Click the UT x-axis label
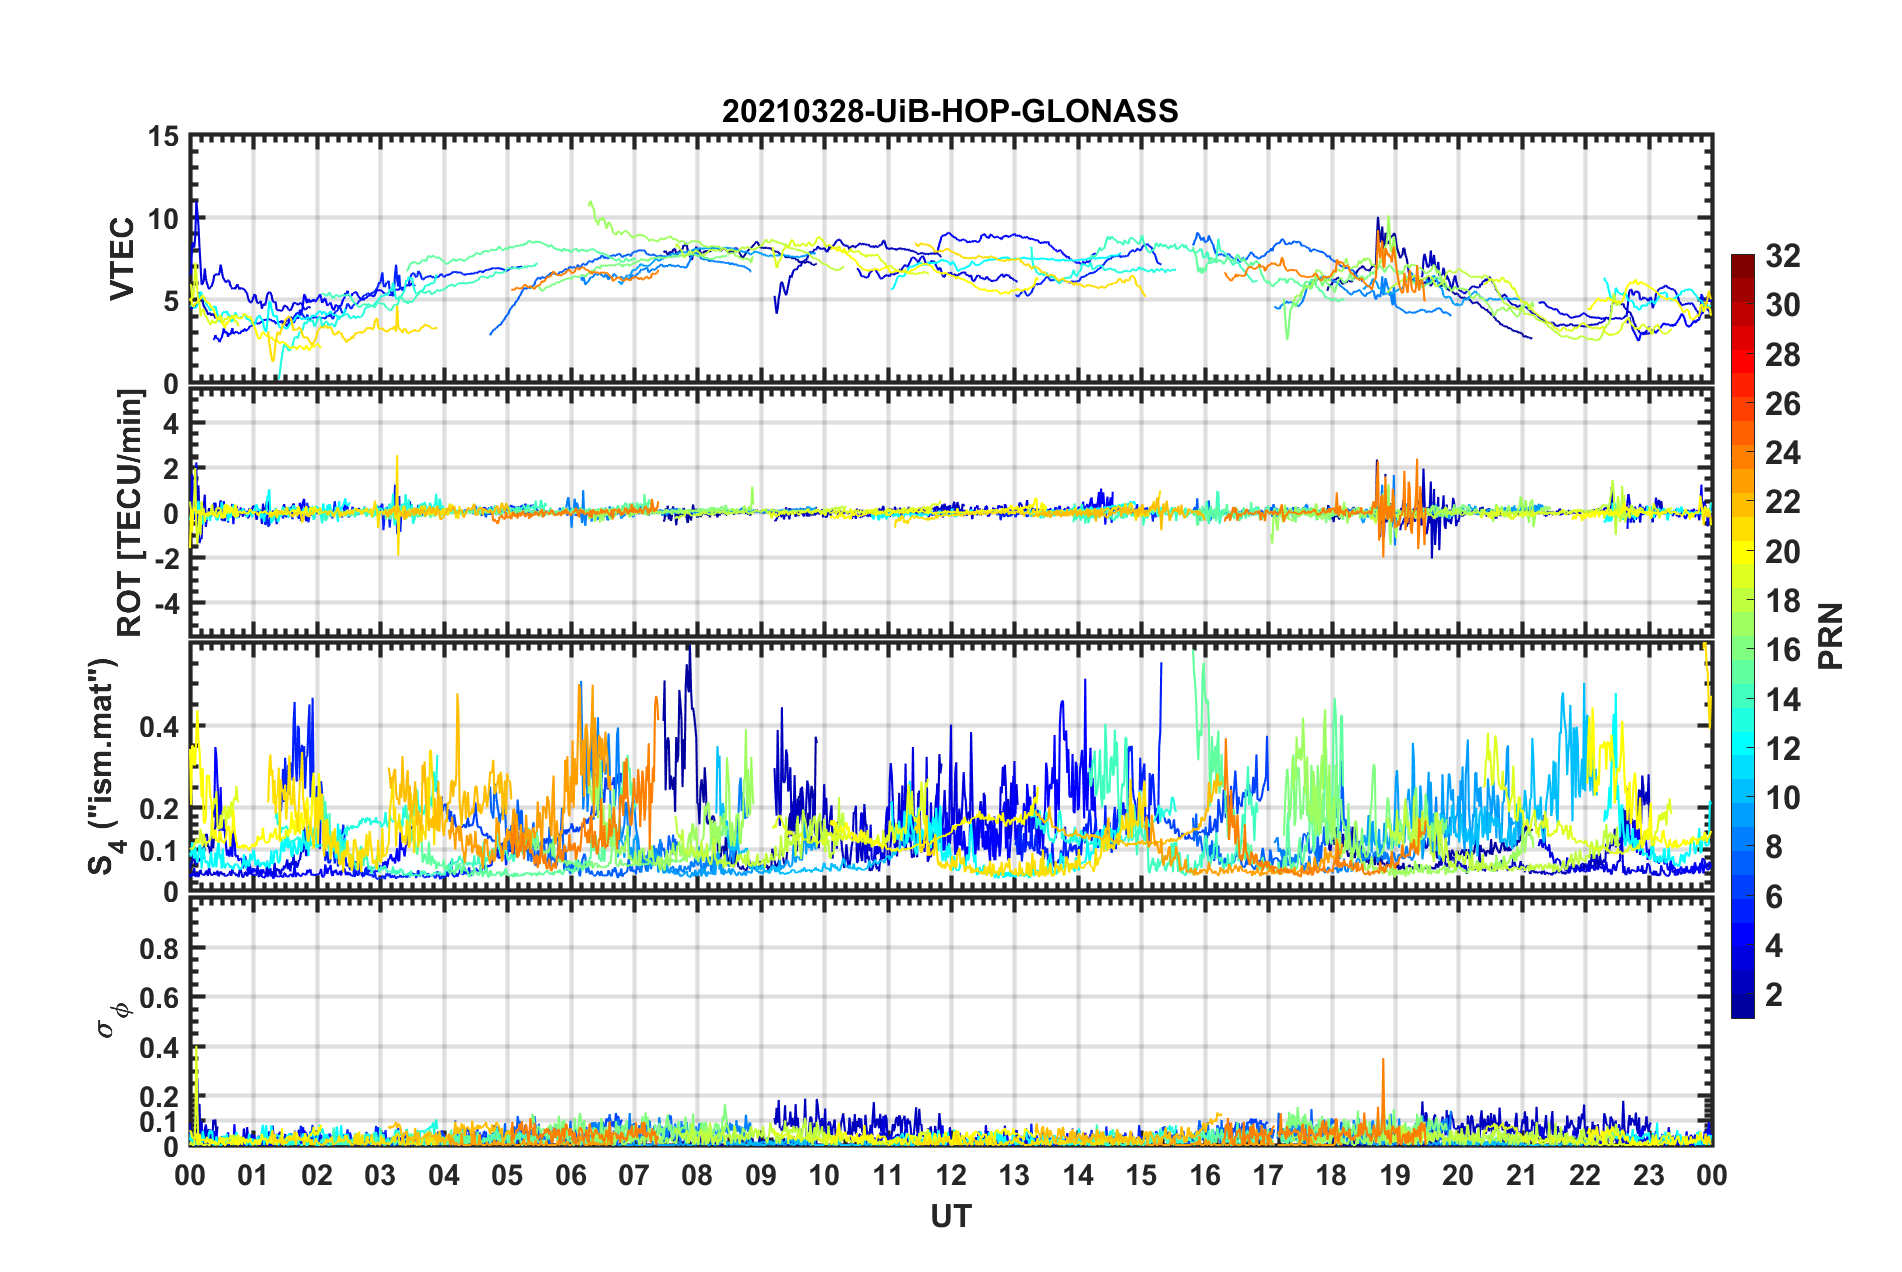The width and height of the screenshot is (1902, 1272). point(951,1216)
